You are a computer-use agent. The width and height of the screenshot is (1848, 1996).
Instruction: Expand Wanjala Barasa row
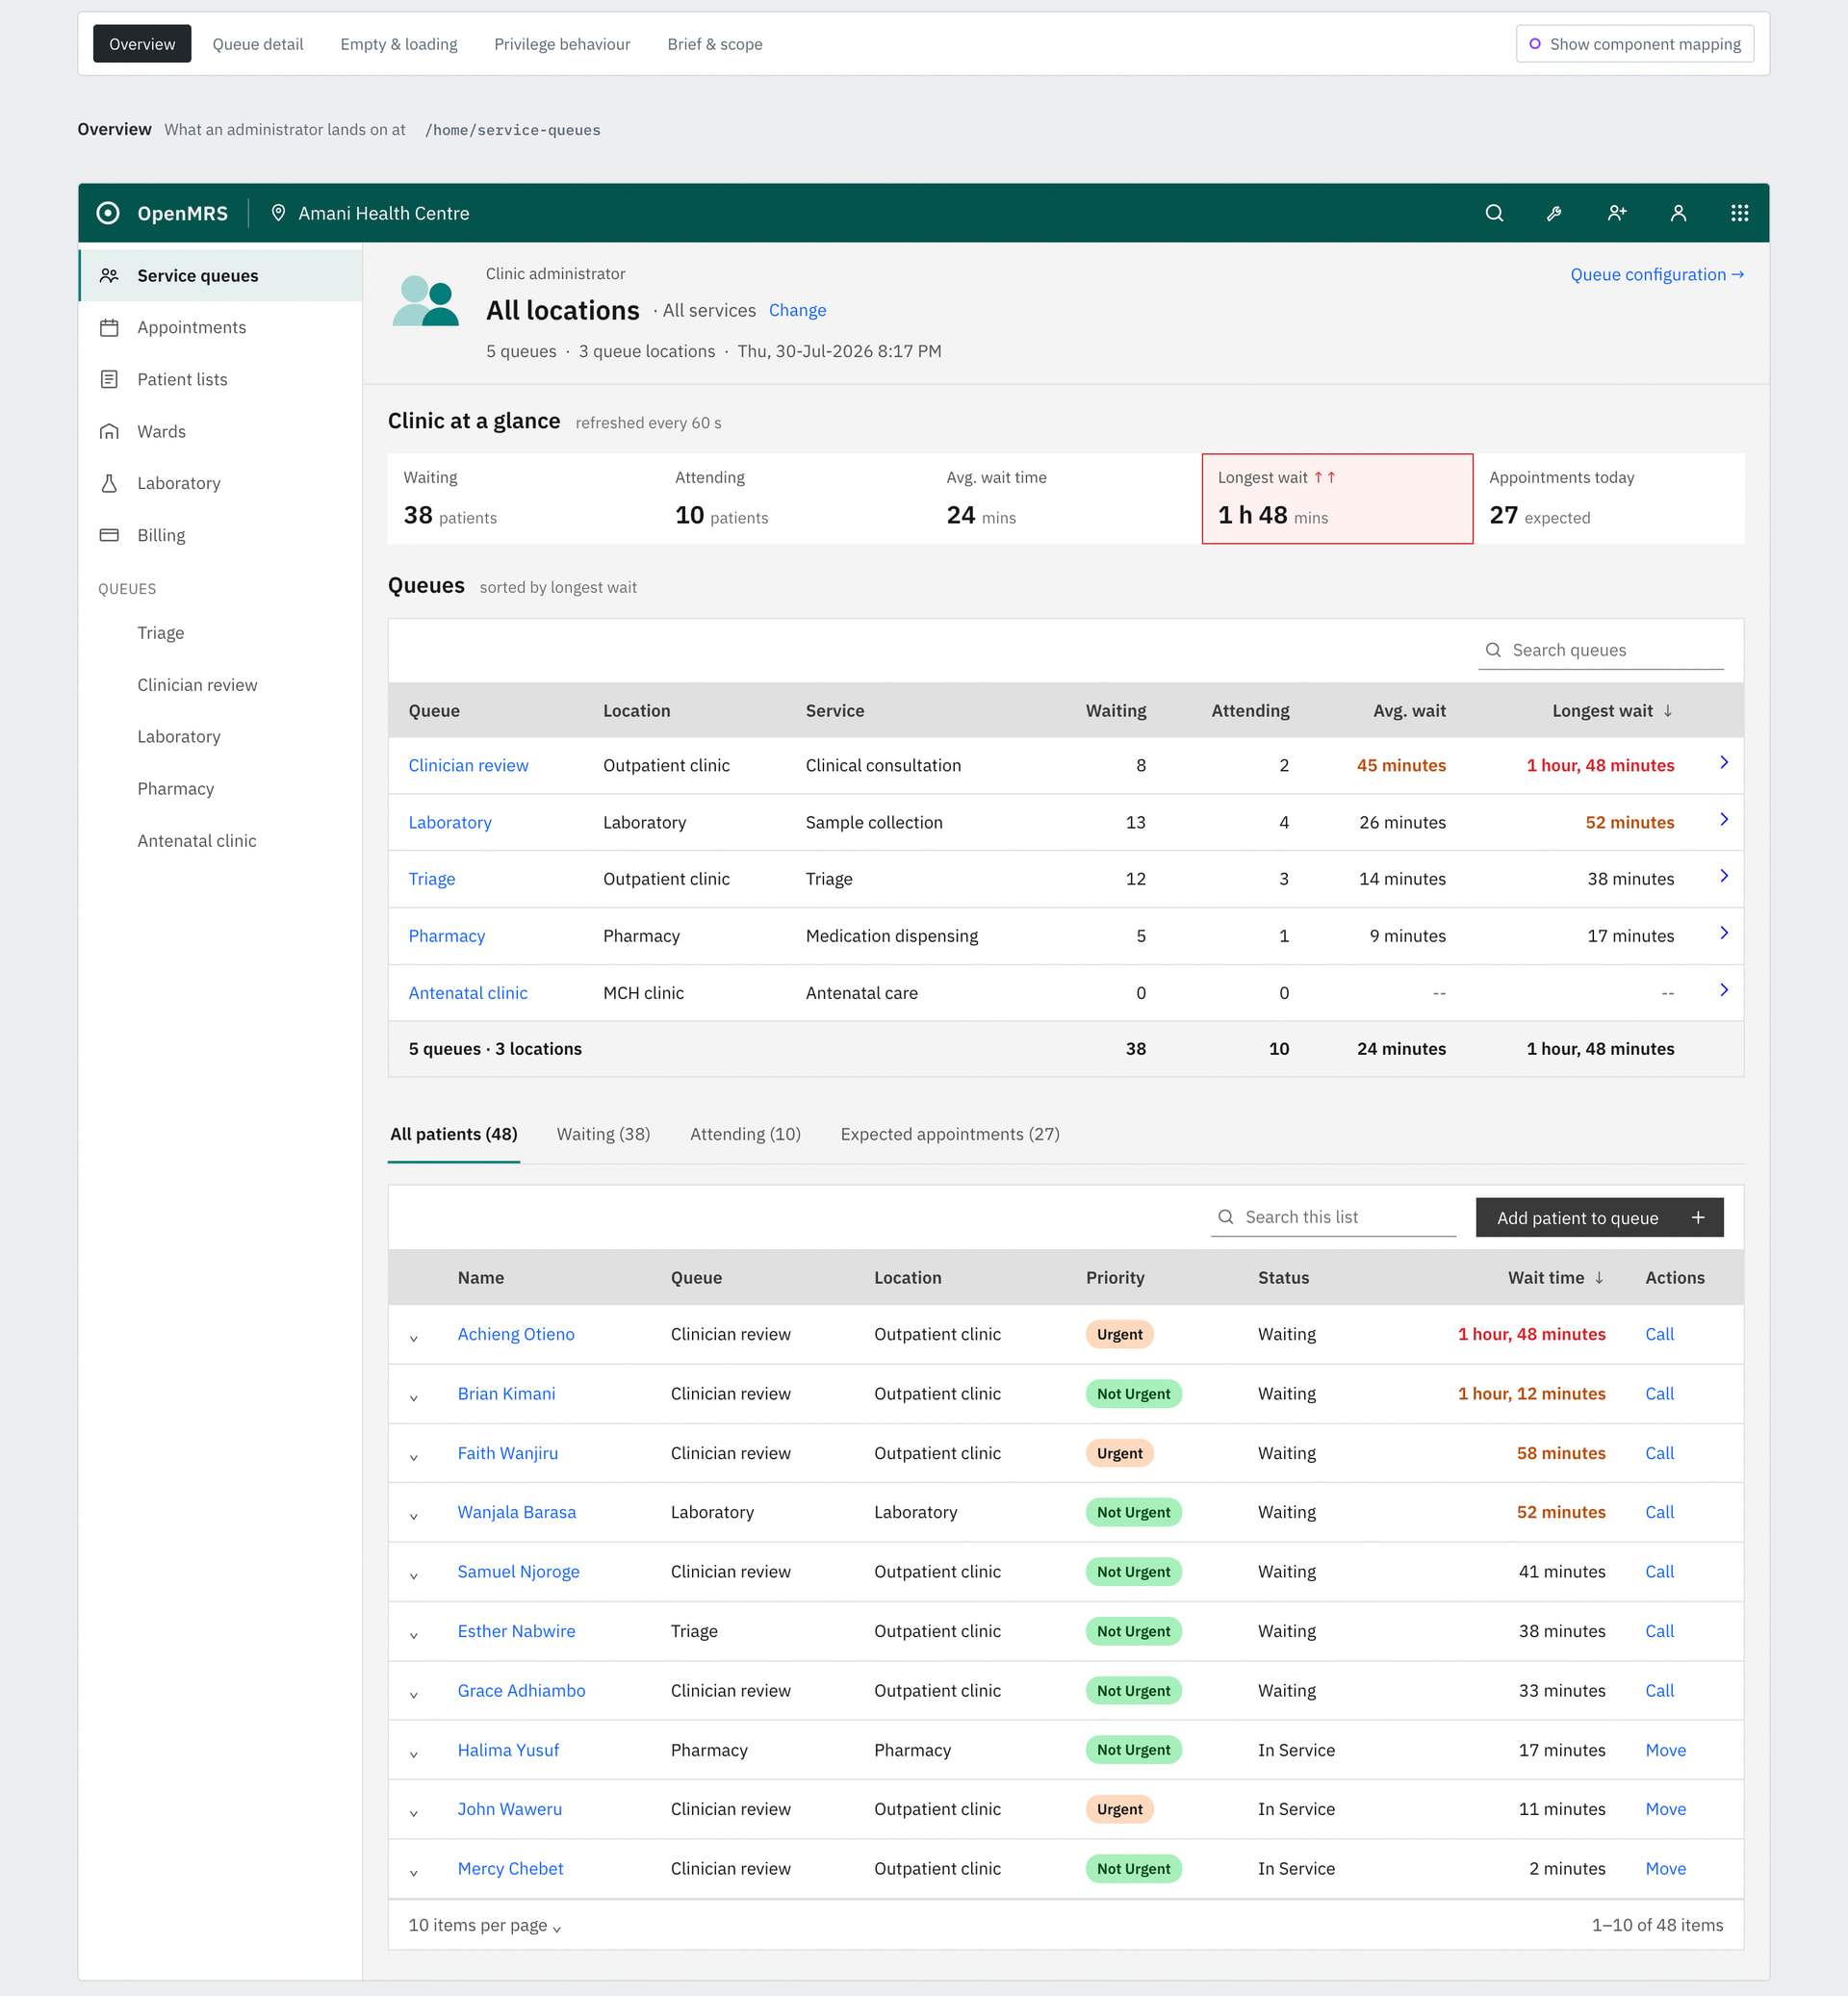tap(414, 1516)
